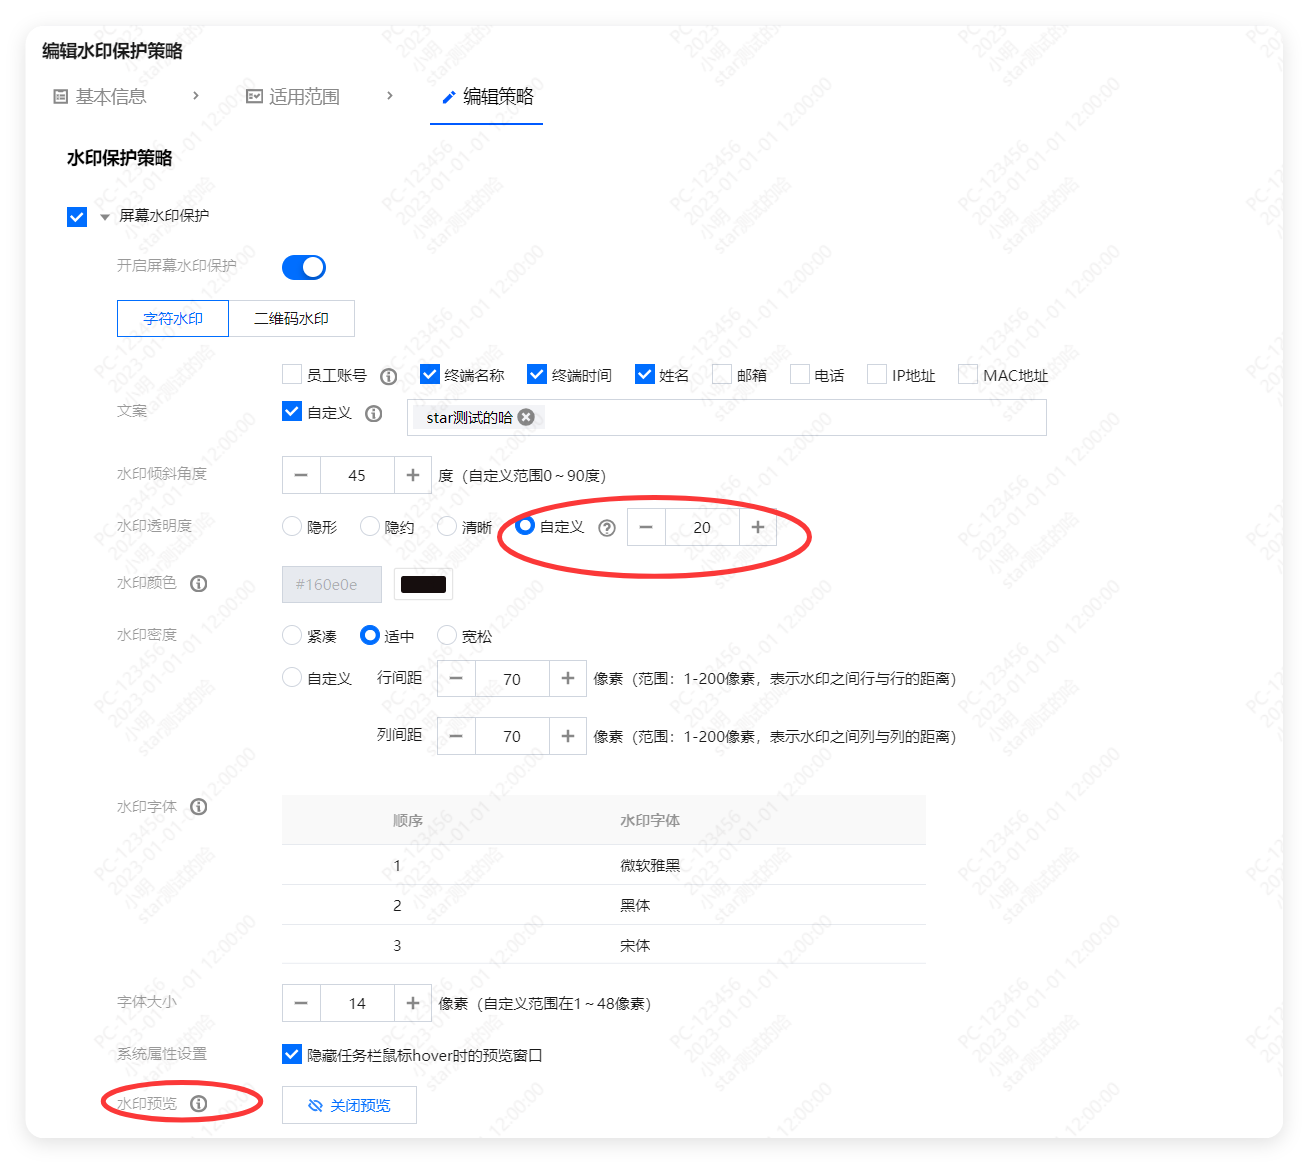Decrease the watermark tilt angle
Image resolution: width=1308 pixels, height=1163 pixels.
(301, 475)
